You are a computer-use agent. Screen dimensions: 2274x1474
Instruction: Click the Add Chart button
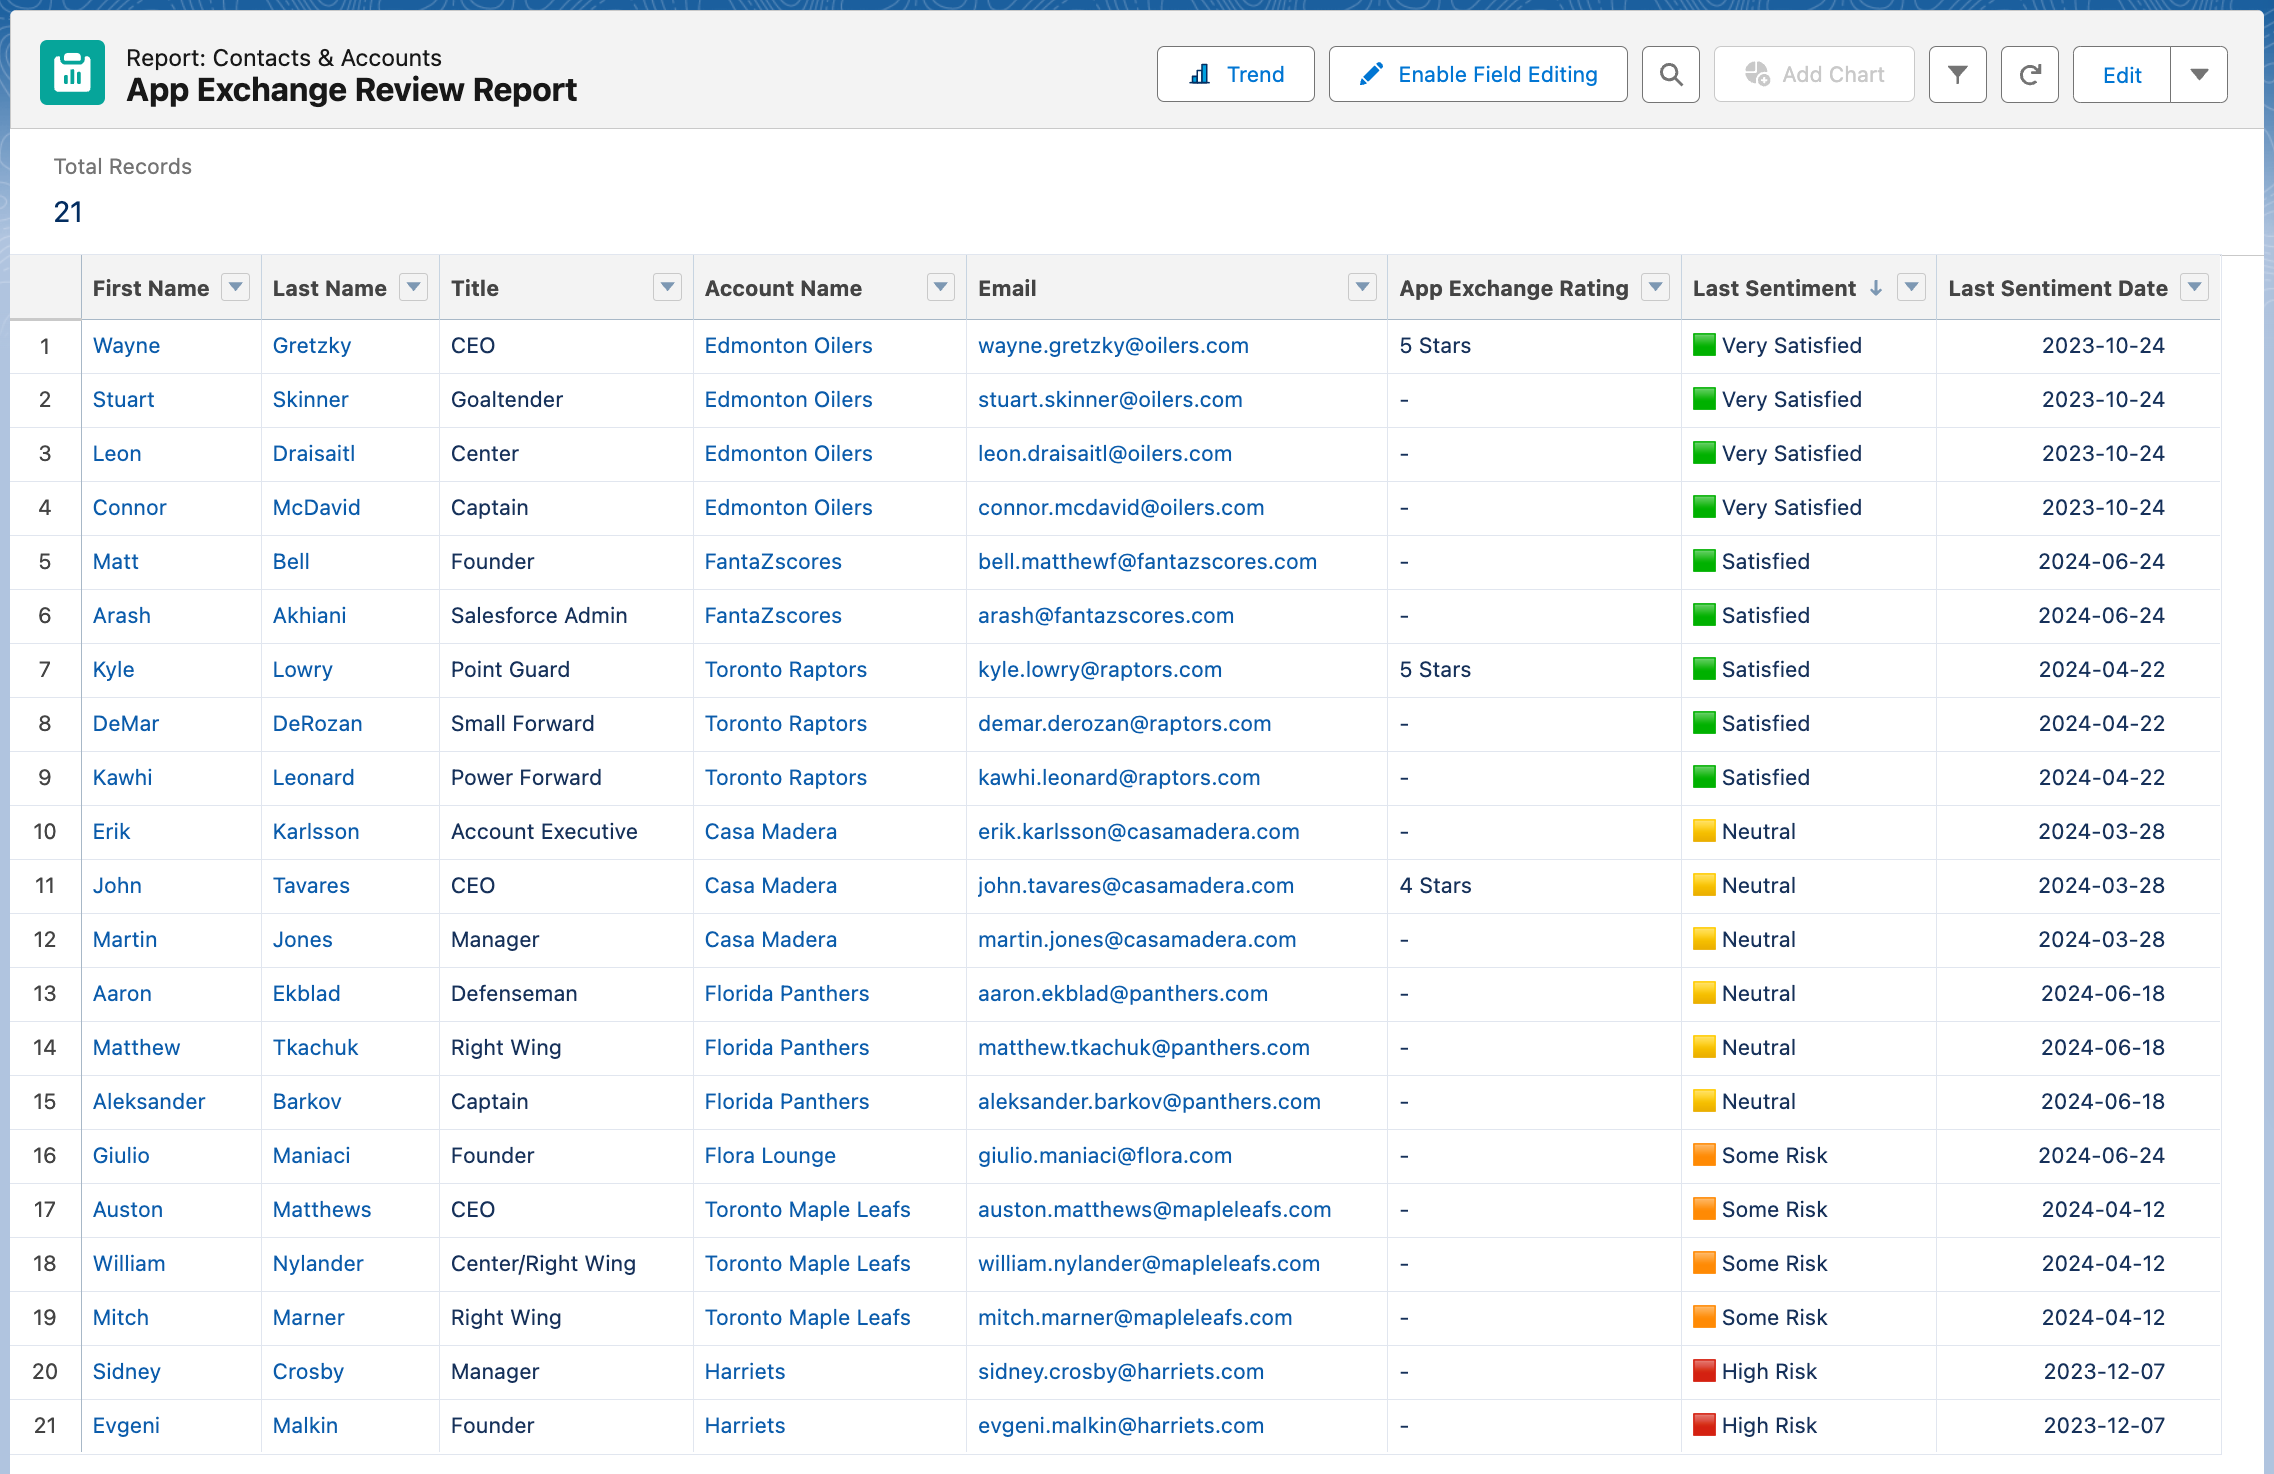1813,74
